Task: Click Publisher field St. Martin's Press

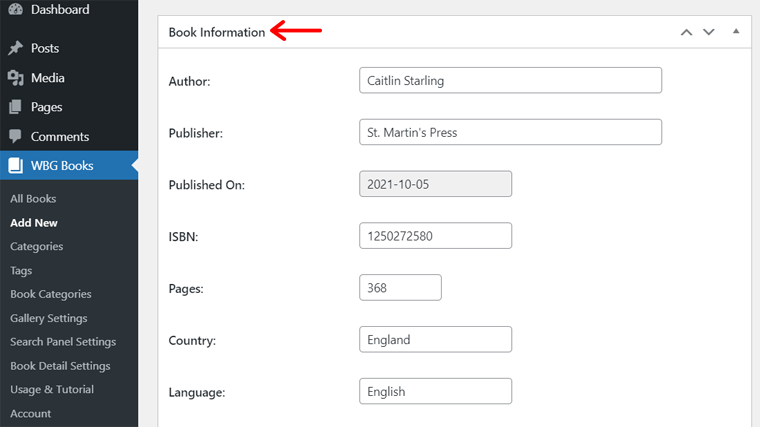Action: pos(510,132)
